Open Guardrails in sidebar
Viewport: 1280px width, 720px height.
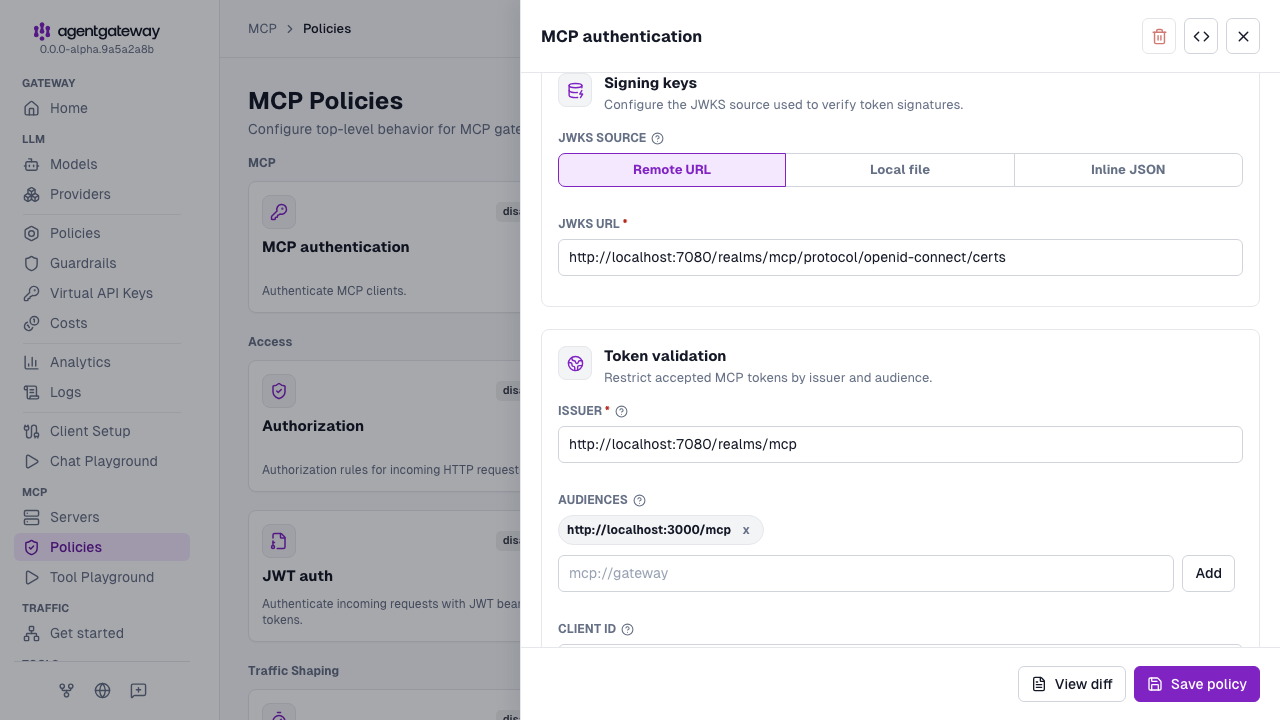pos(102,263)
